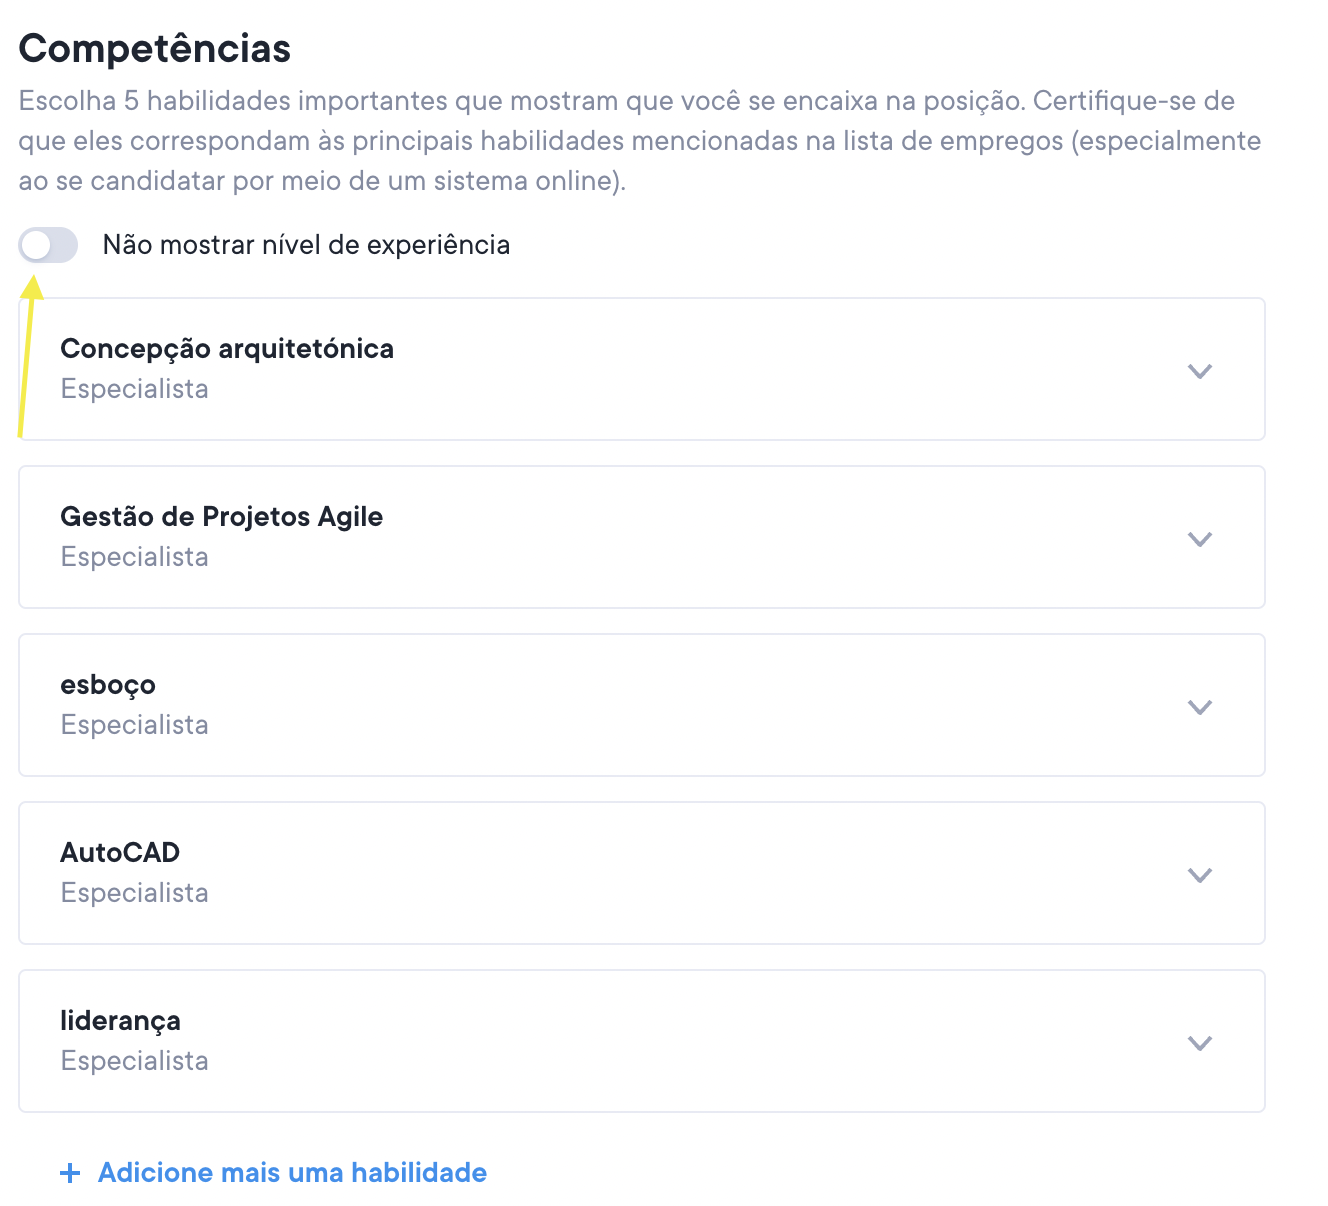
Task: Toggle off showing experience level switch
Action: click(x=48, y=245)
